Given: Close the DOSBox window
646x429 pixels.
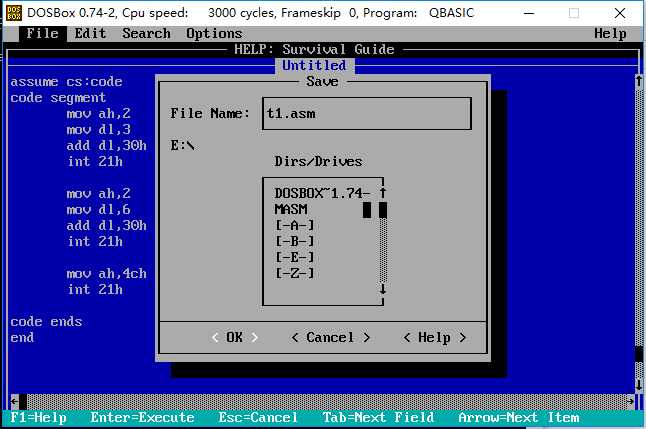Looking at the screenshot, I should 620,13.
